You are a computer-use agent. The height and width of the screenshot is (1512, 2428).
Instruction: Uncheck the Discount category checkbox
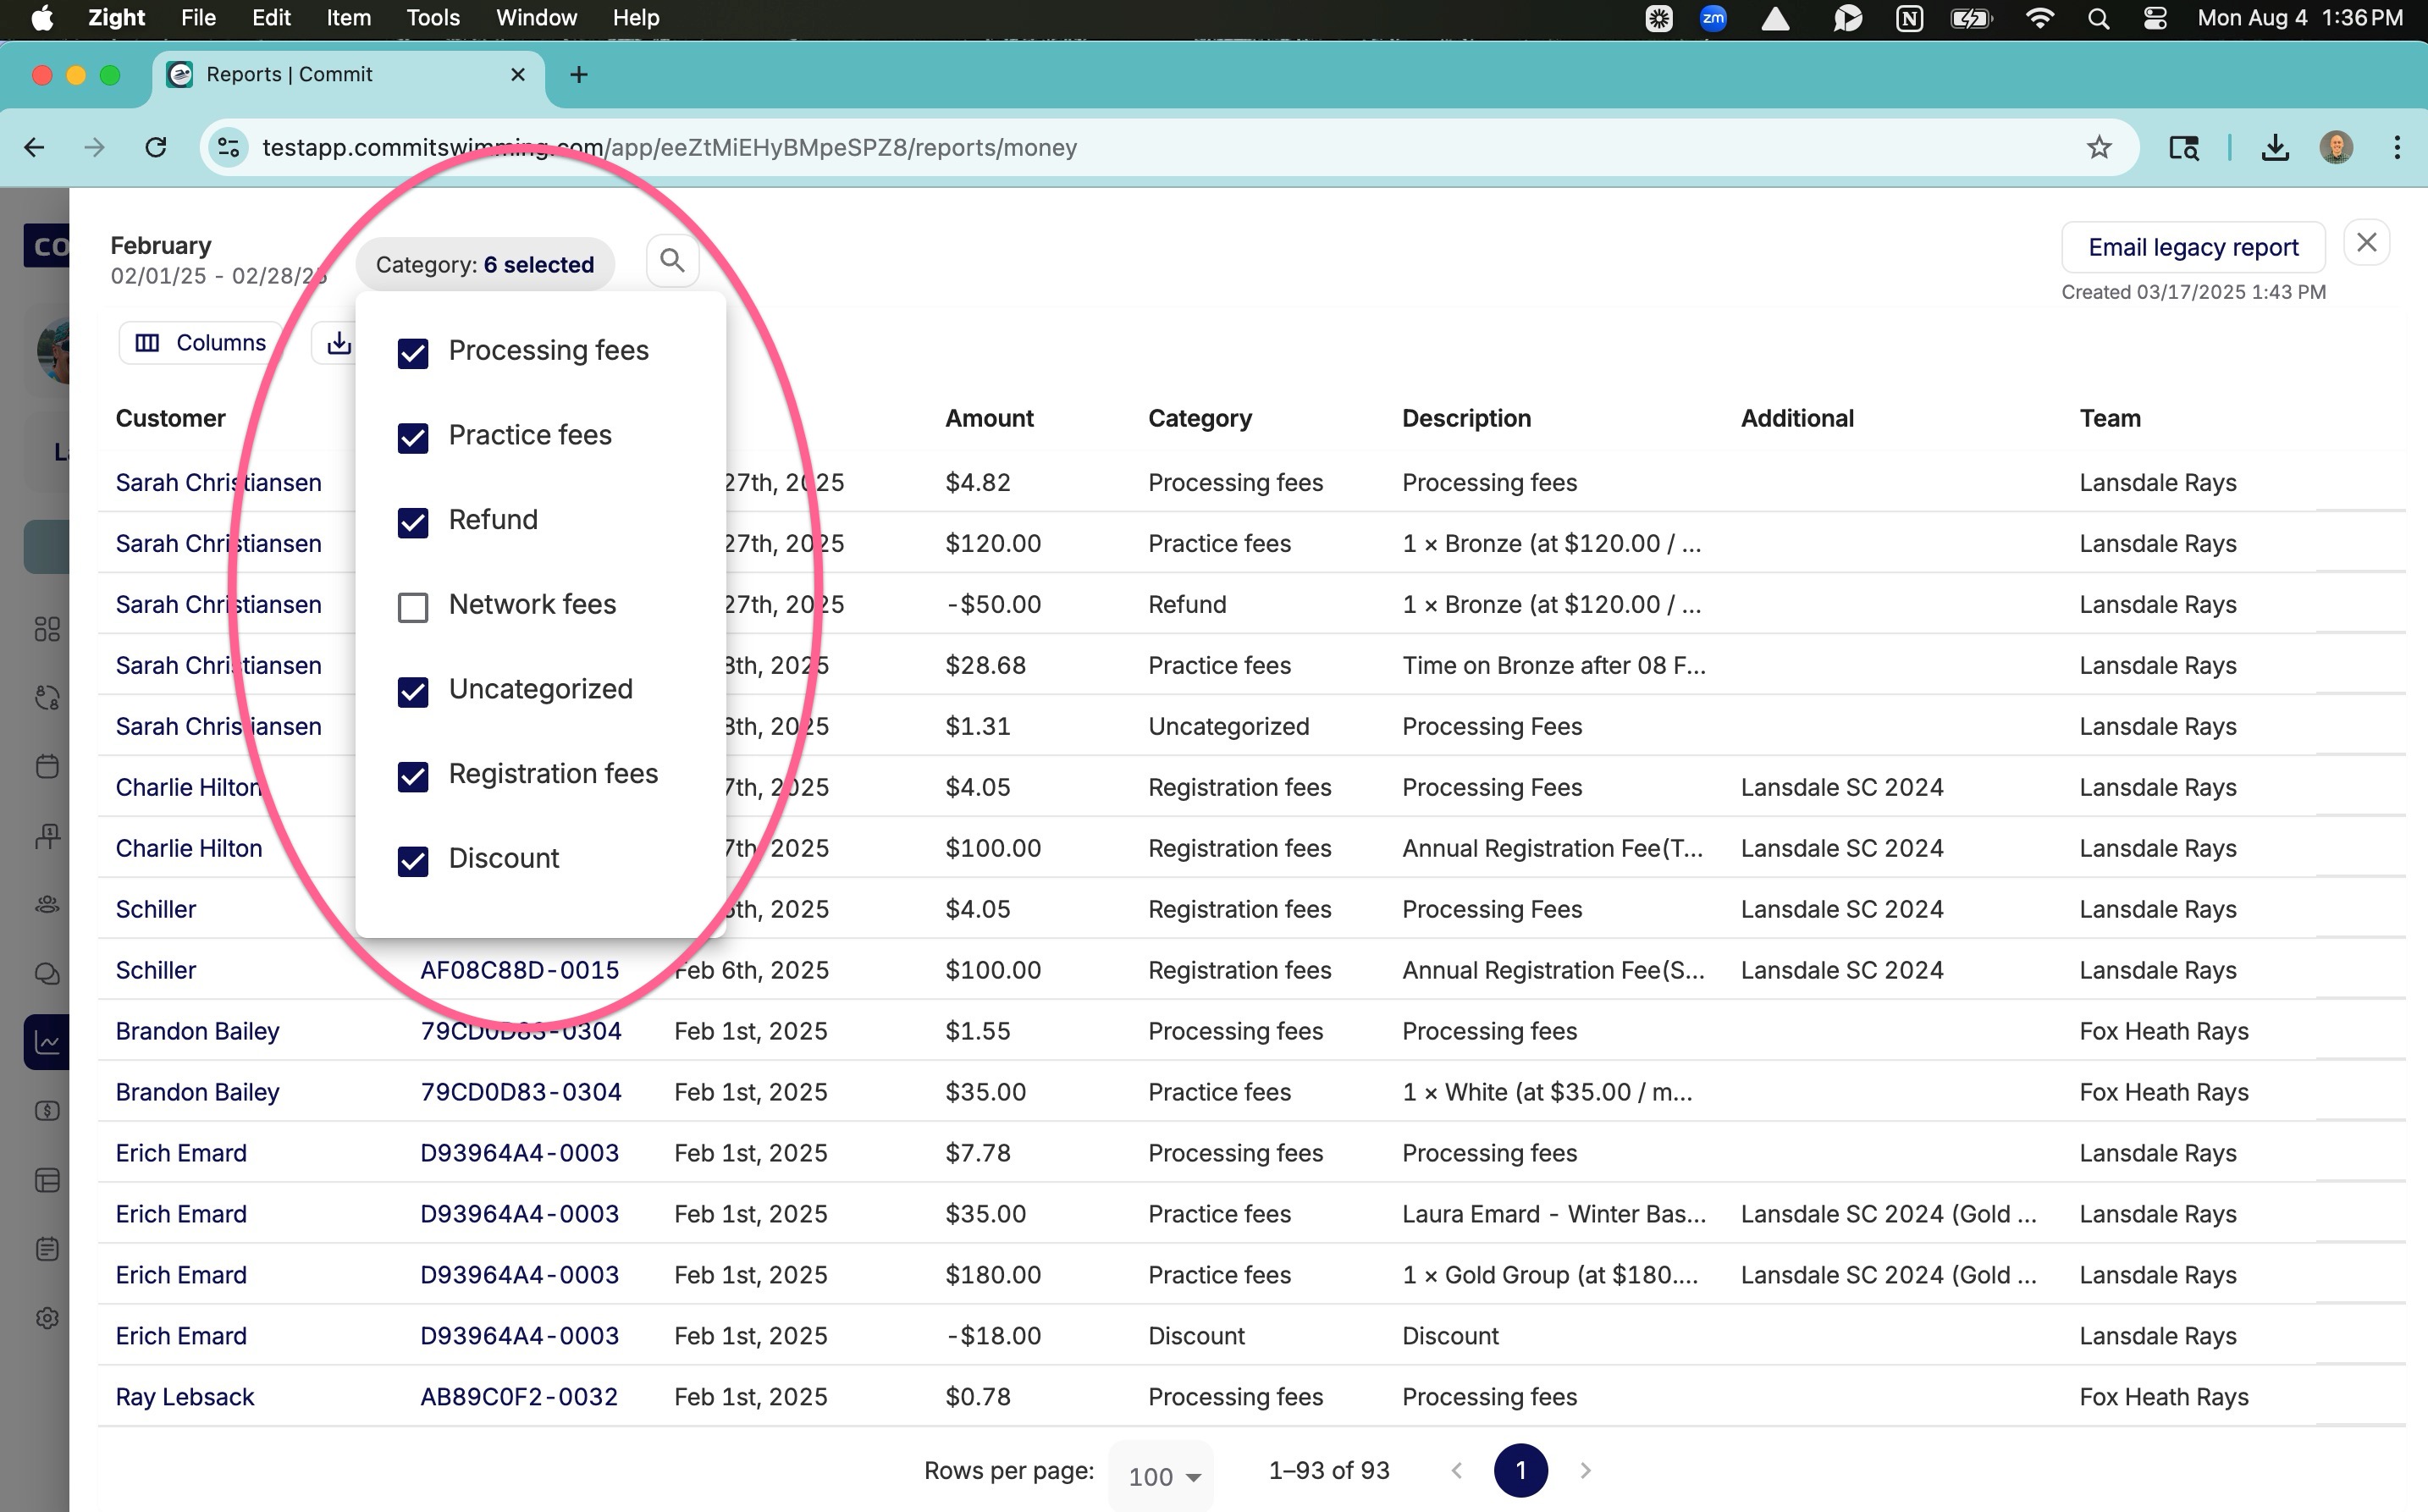[413, 861]
